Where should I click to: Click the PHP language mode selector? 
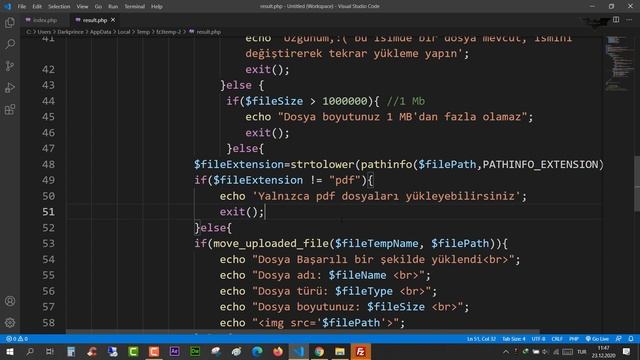point(574,339)
